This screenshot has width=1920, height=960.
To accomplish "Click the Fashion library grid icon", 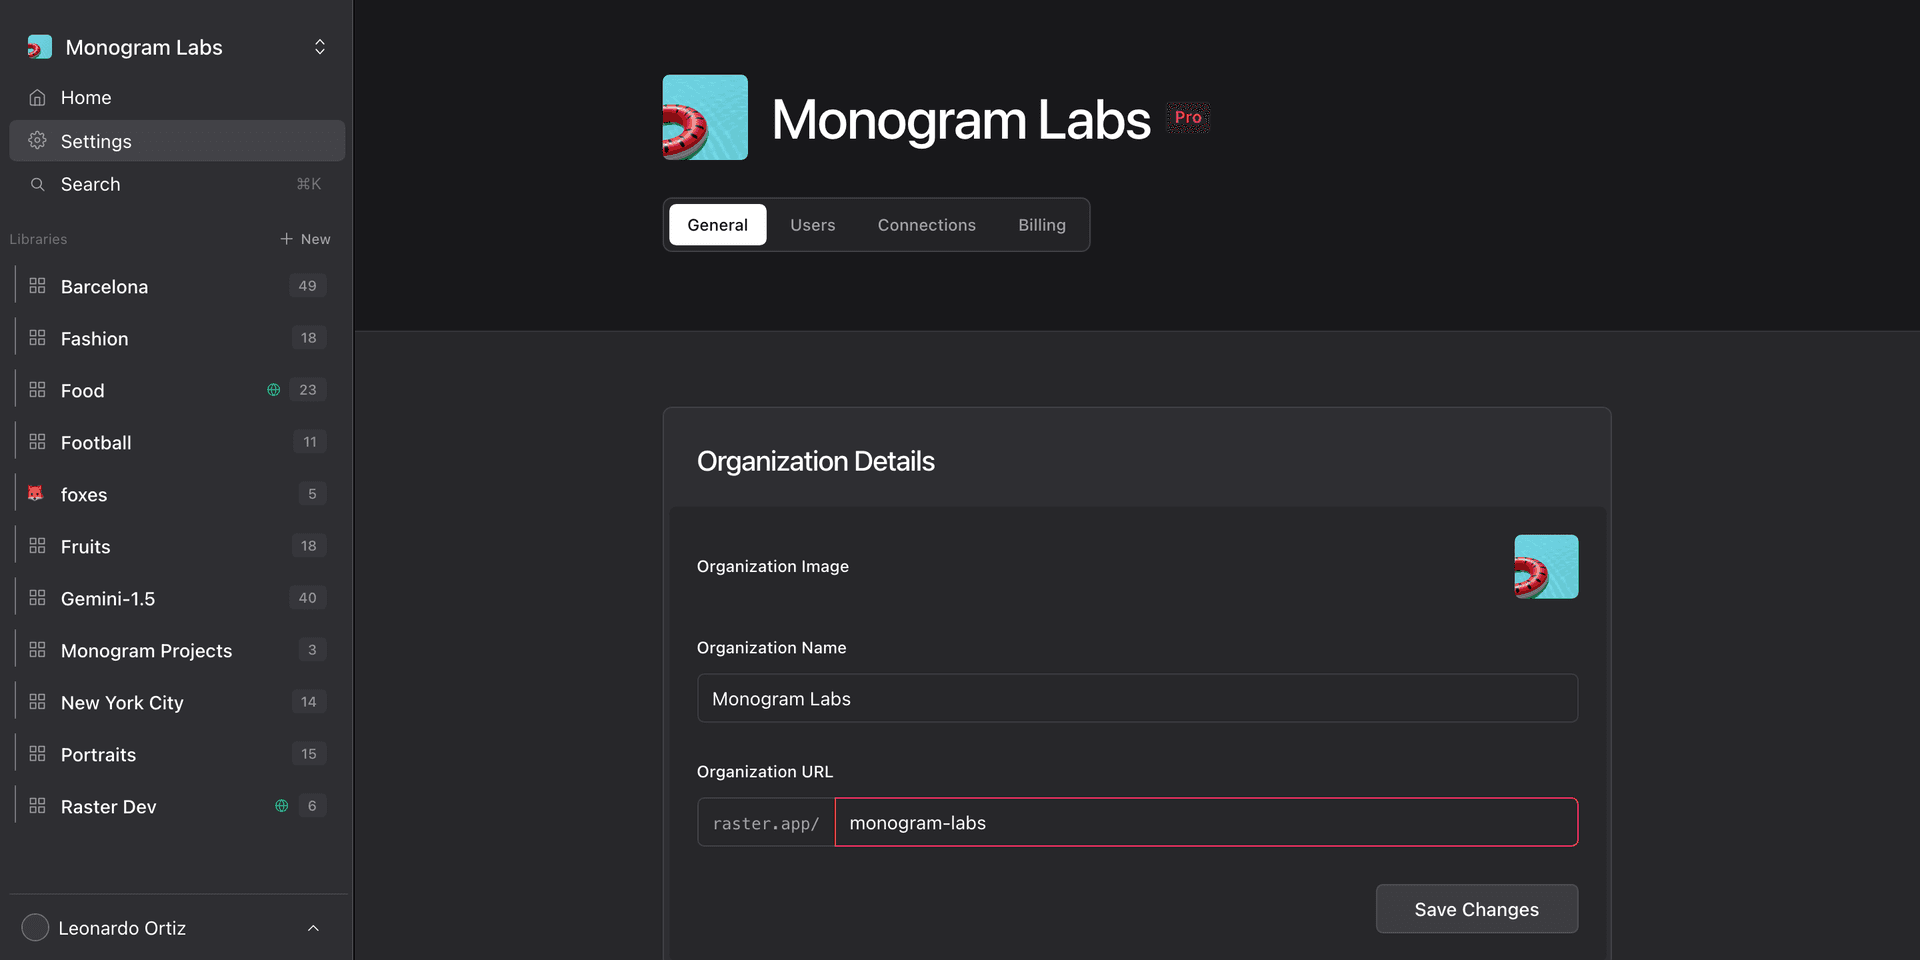I will point(37,338).
